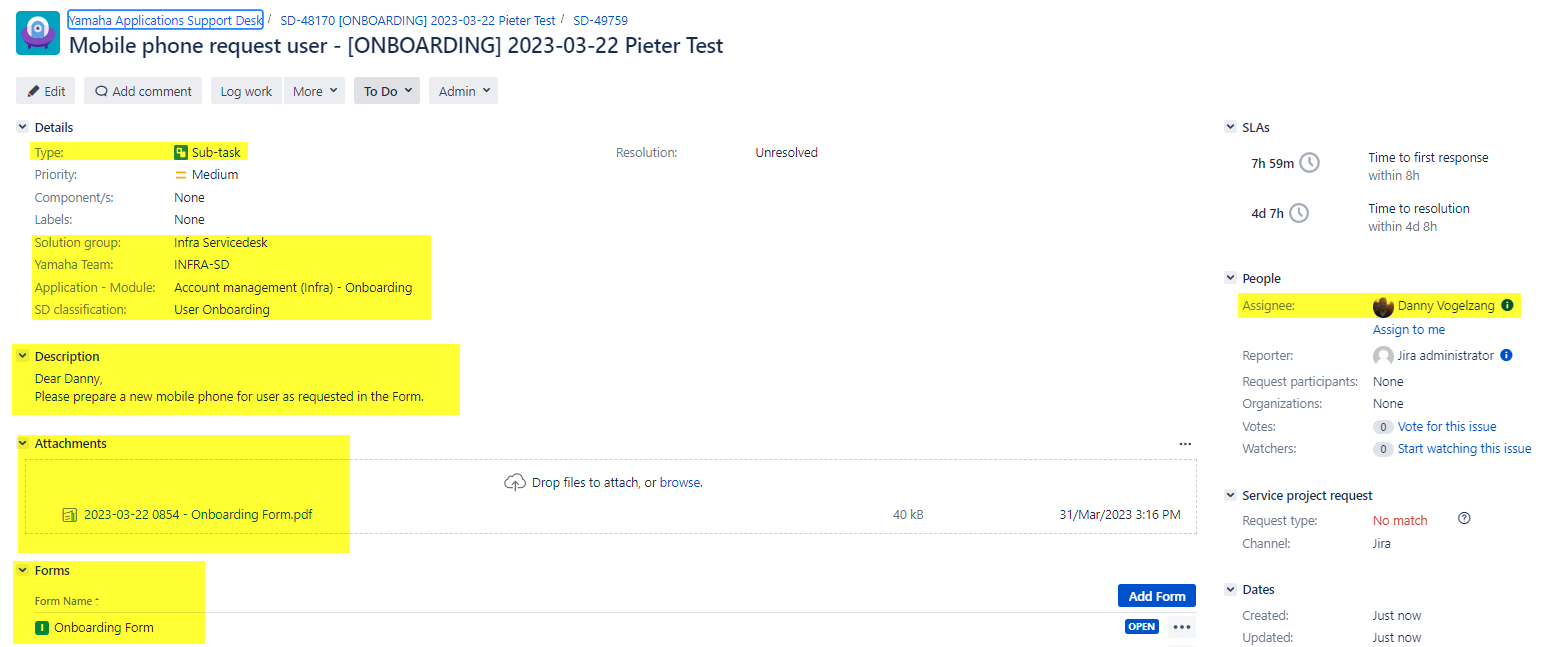
Task: Open parent issue SD-48170 breadcrumb link
Action: [418, 20]
